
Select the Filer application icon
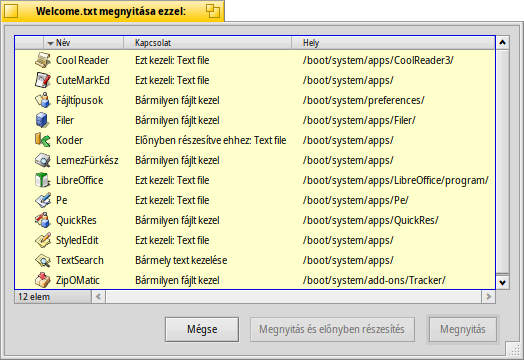pos(43,120)
